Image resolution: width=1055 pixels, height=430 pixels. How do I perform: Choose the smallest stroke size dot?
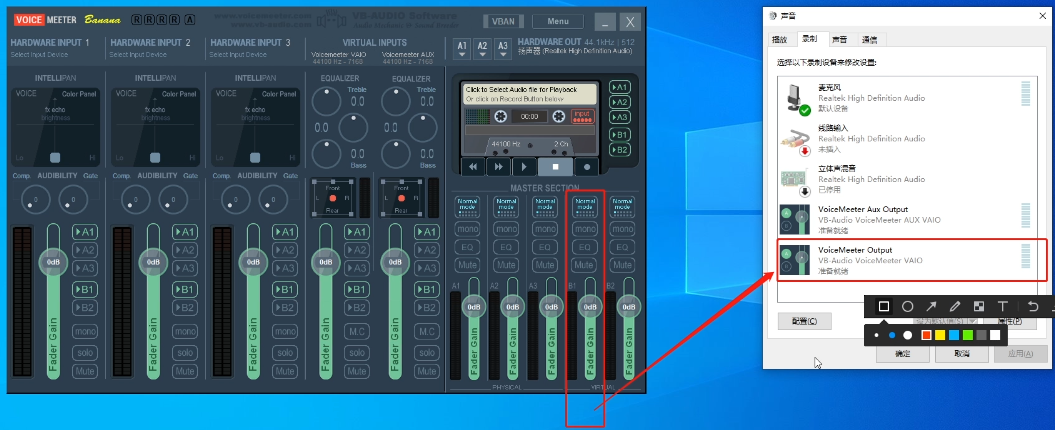pos(876,335)
